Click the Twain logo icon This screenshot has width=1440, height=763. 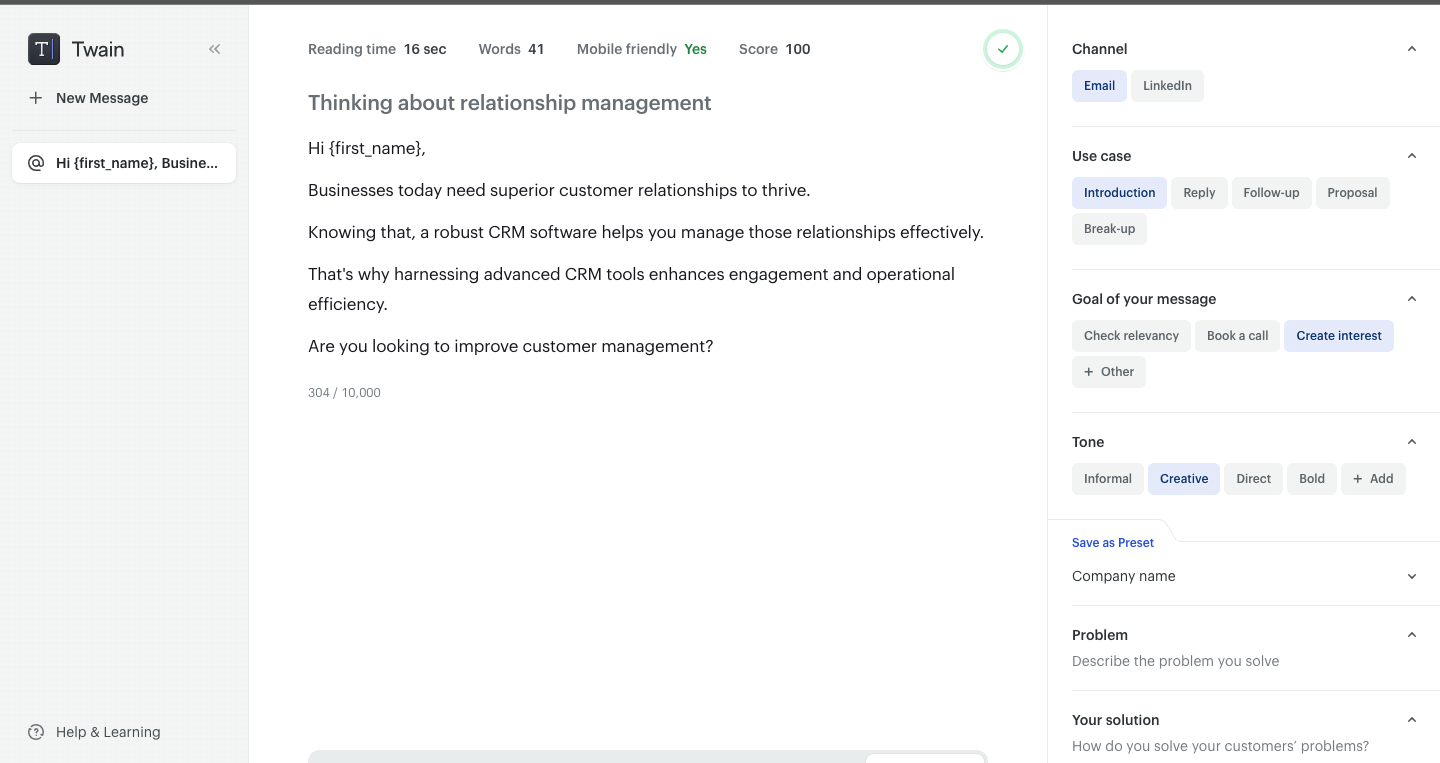coord(44,49)
